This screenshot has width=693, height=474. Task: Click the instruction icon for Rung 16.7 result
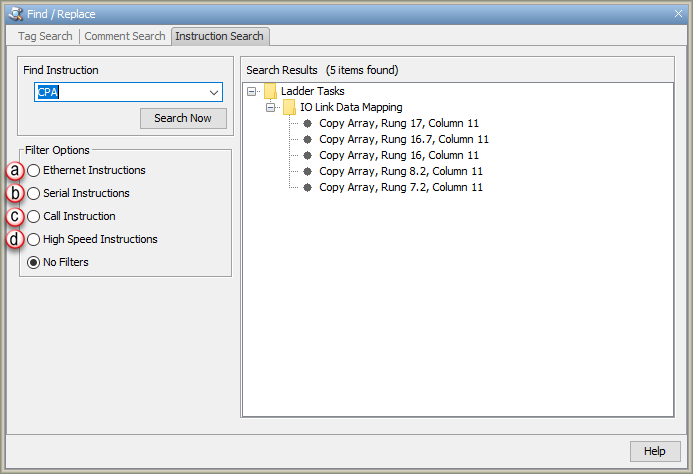coord(307,139)
